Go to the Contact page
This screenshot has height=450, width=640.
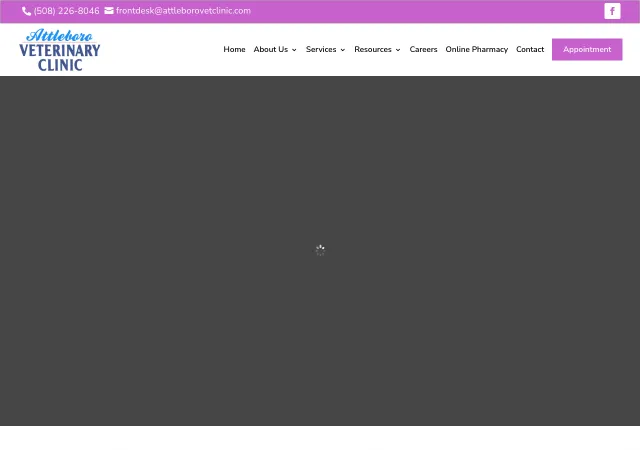pyautogui.click(x=530, y=49)
